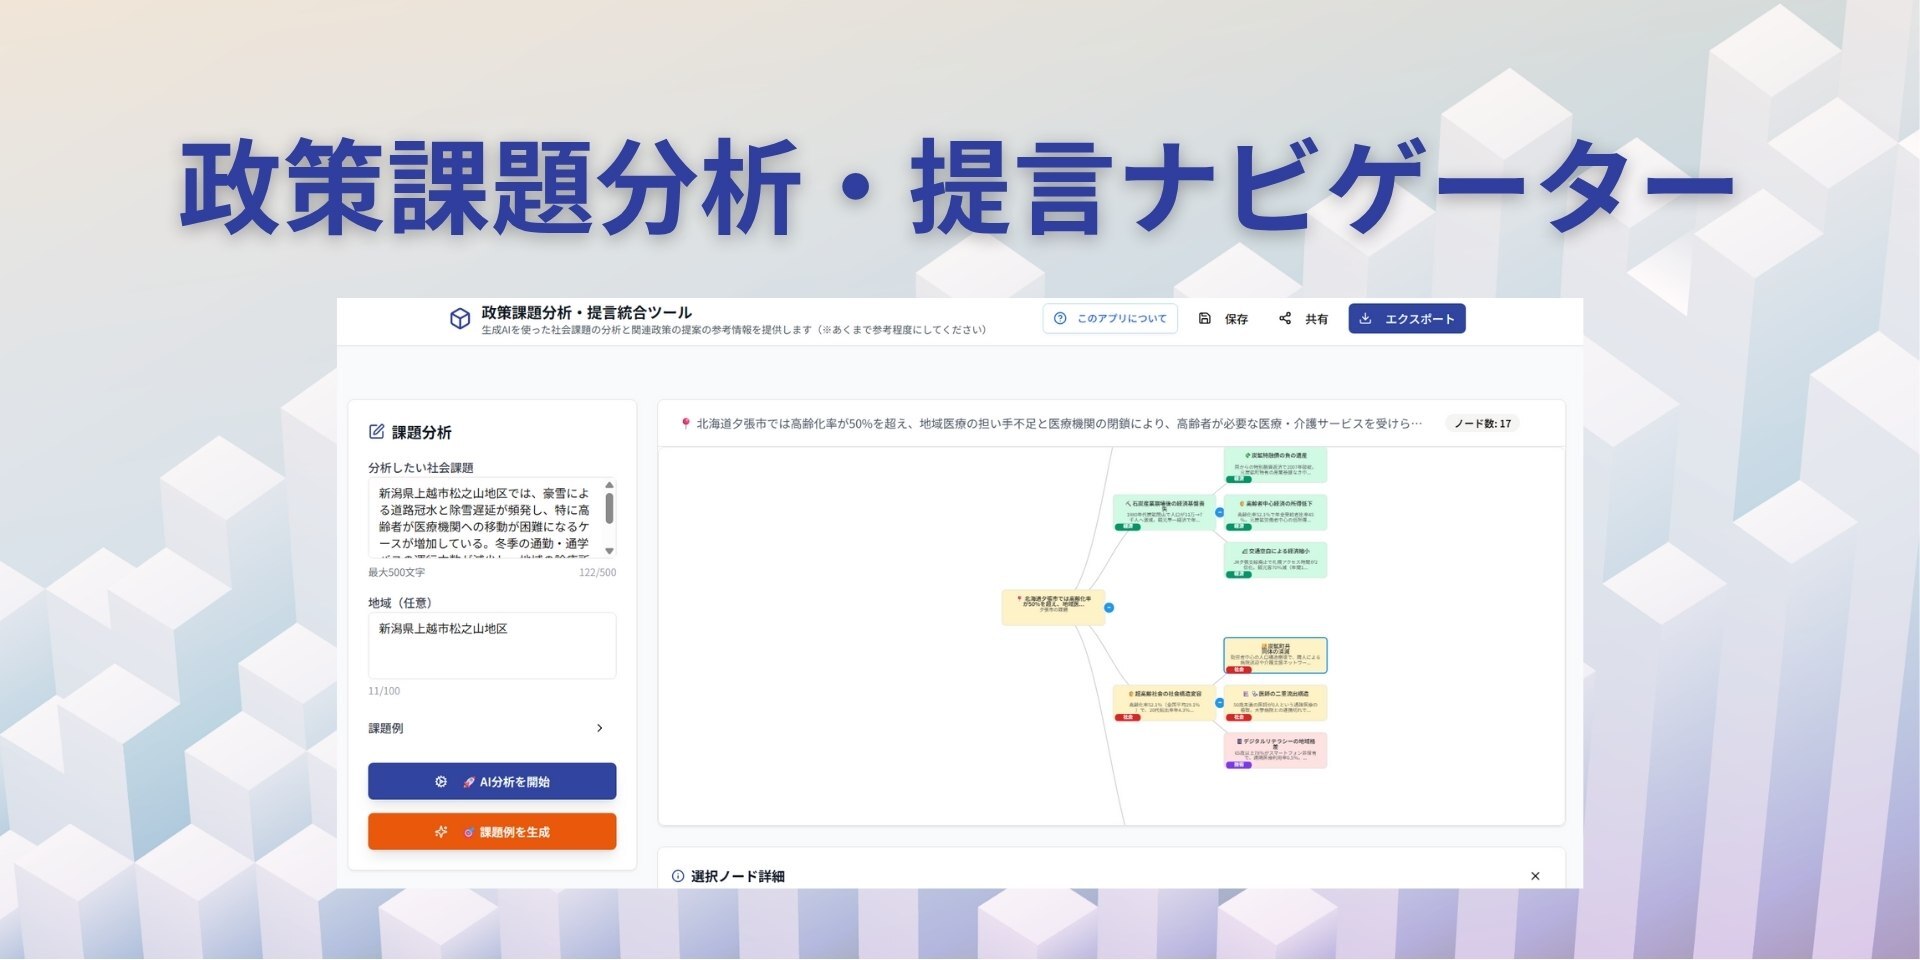Screen dimensions: 1920x960
Task: Expand the 課題例 section chevron
Action: coord(599,728)
